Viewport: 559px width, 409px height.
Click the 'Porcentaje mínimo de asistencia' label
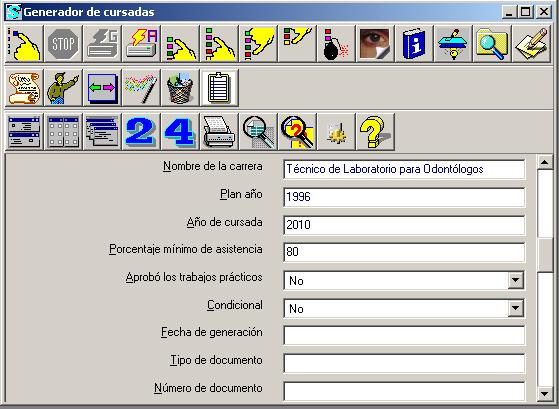[x=186, y=250]
